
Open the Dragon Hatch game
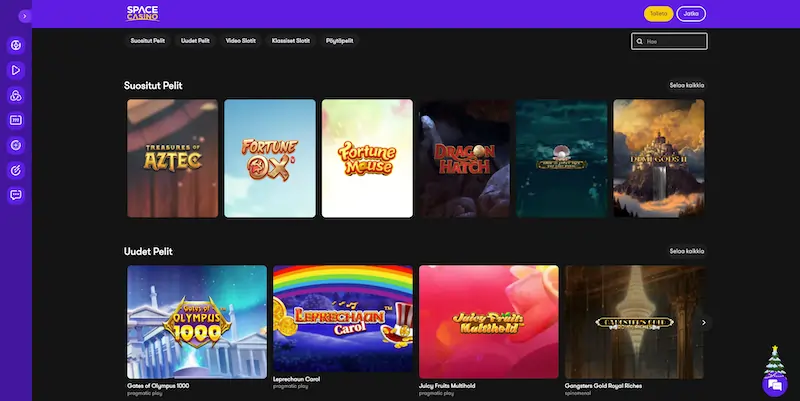tap(464, 158)
